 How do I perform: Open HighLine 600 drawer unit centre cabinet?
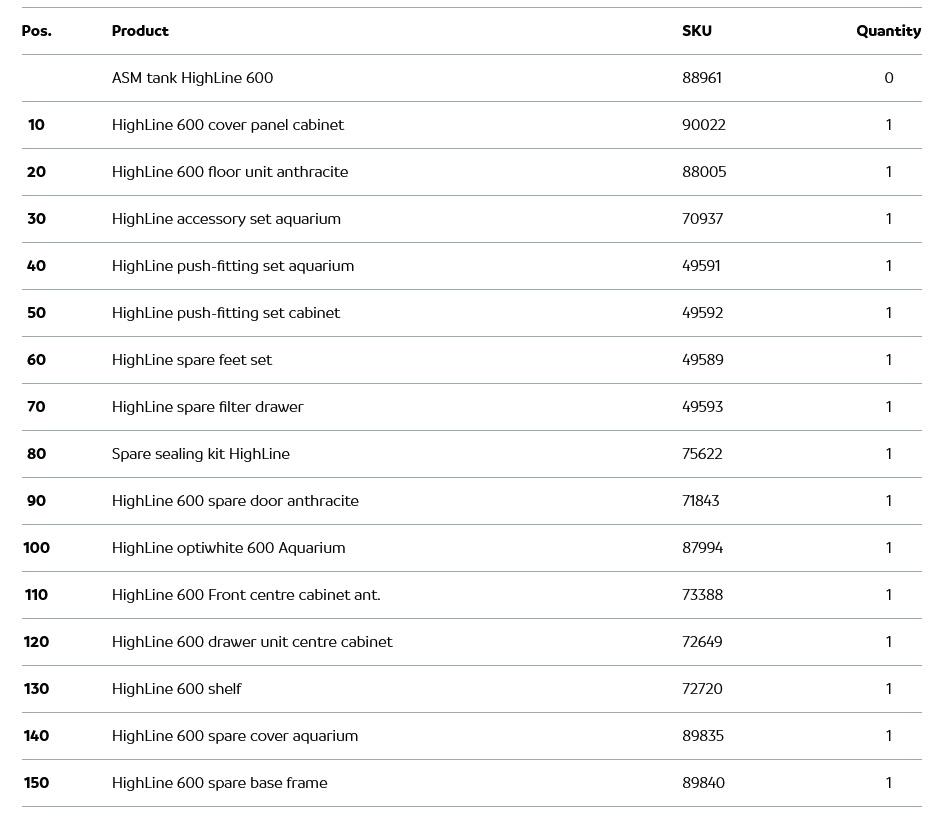(252, 642)
